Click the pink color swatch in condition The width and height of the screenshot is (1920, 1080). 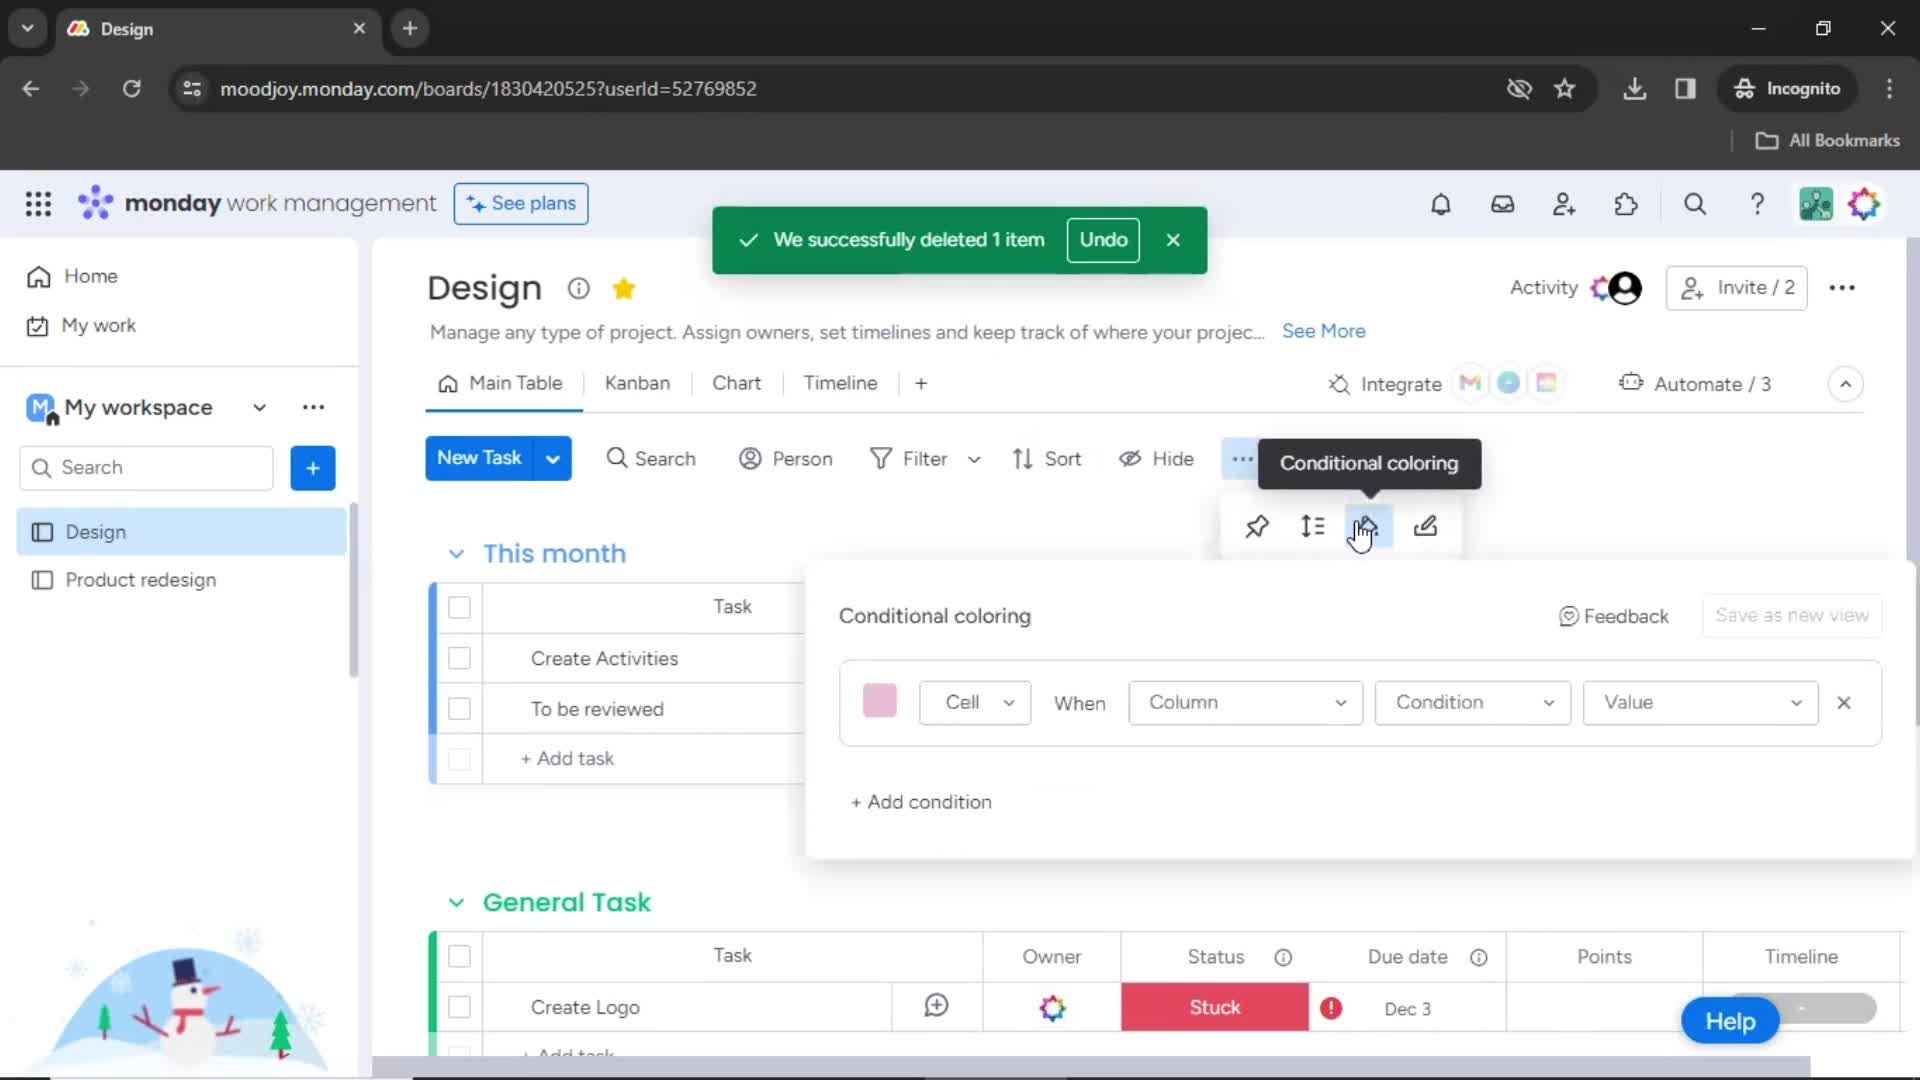click(x=880, y=702)
